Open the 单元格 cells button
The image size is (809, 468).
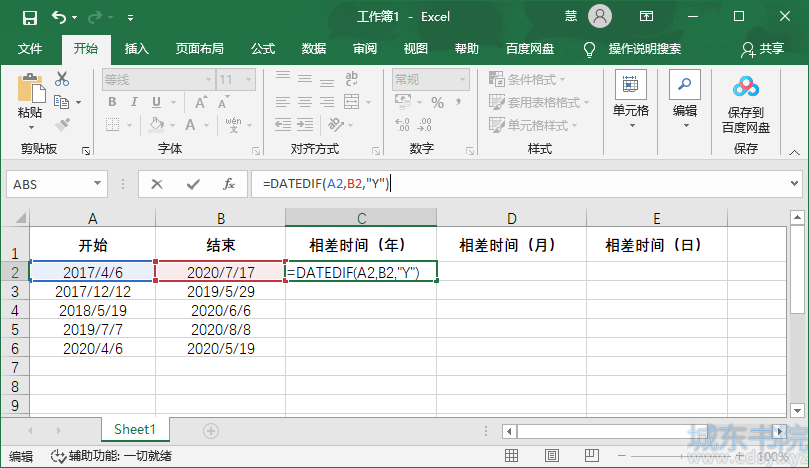click(631, 101)
